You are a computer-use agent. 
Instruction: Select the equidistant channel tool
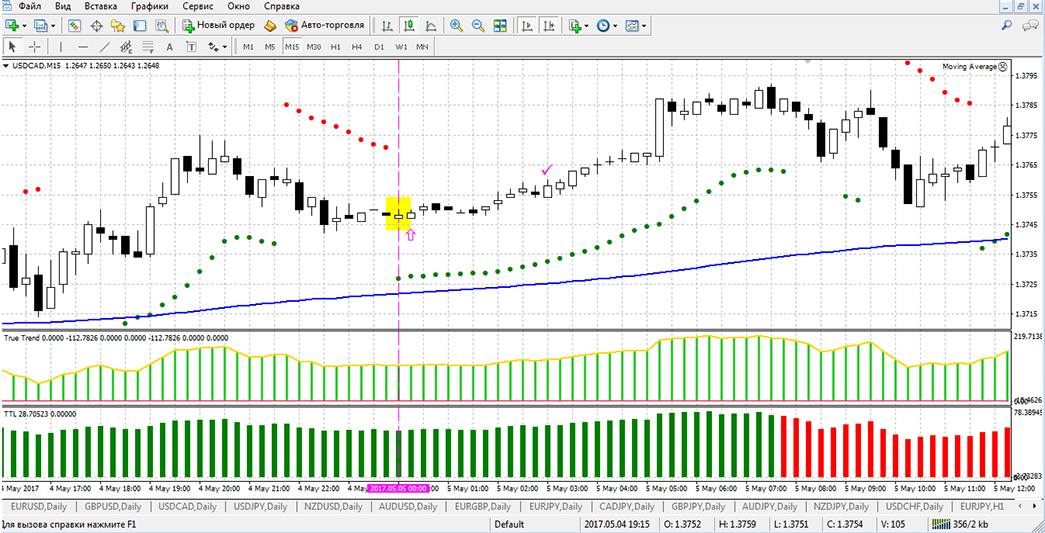click(x=126, y=47)
